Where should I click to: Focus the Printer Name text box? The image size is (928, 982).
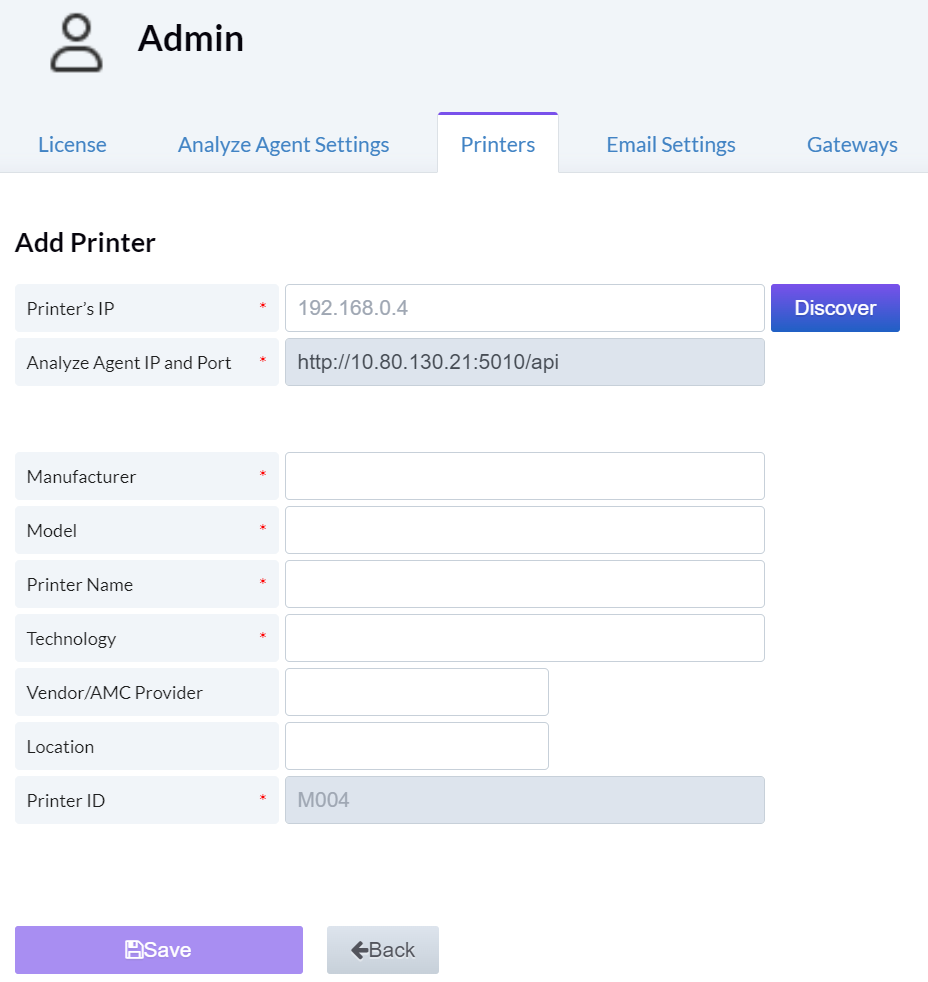pos(525,584)
